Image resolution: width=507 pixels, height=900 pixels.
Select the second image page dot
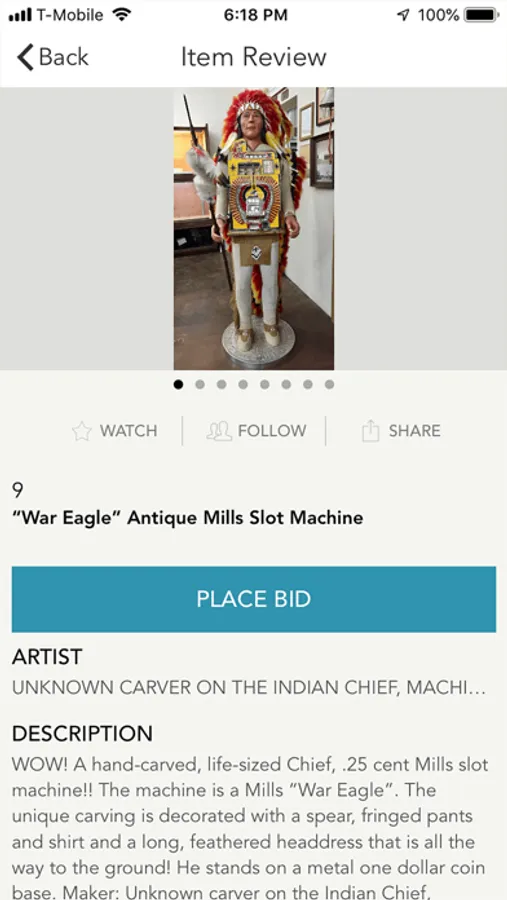pyautogui.click(x=200, y=385)
